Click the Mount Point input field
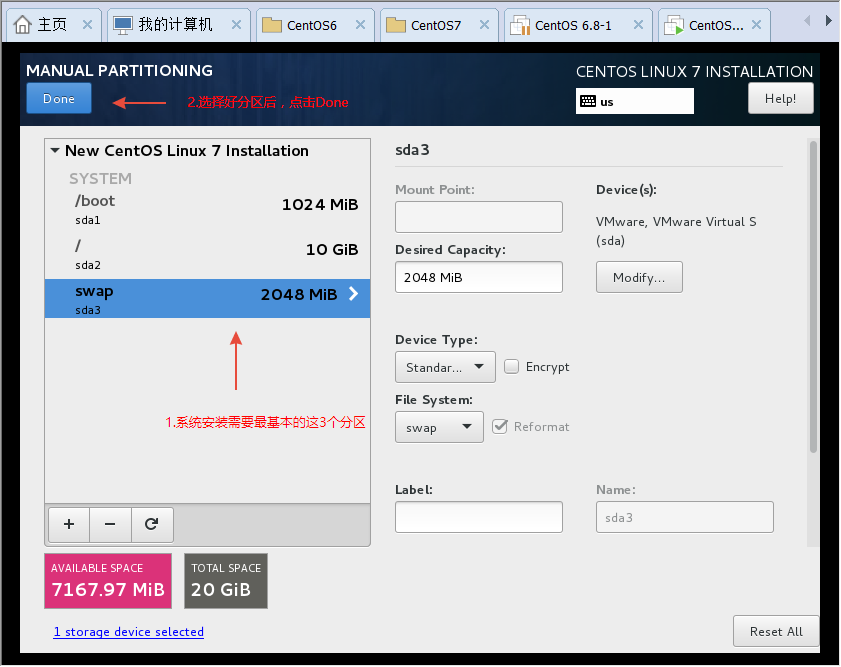841x667 pixels. tap(479, 217)
